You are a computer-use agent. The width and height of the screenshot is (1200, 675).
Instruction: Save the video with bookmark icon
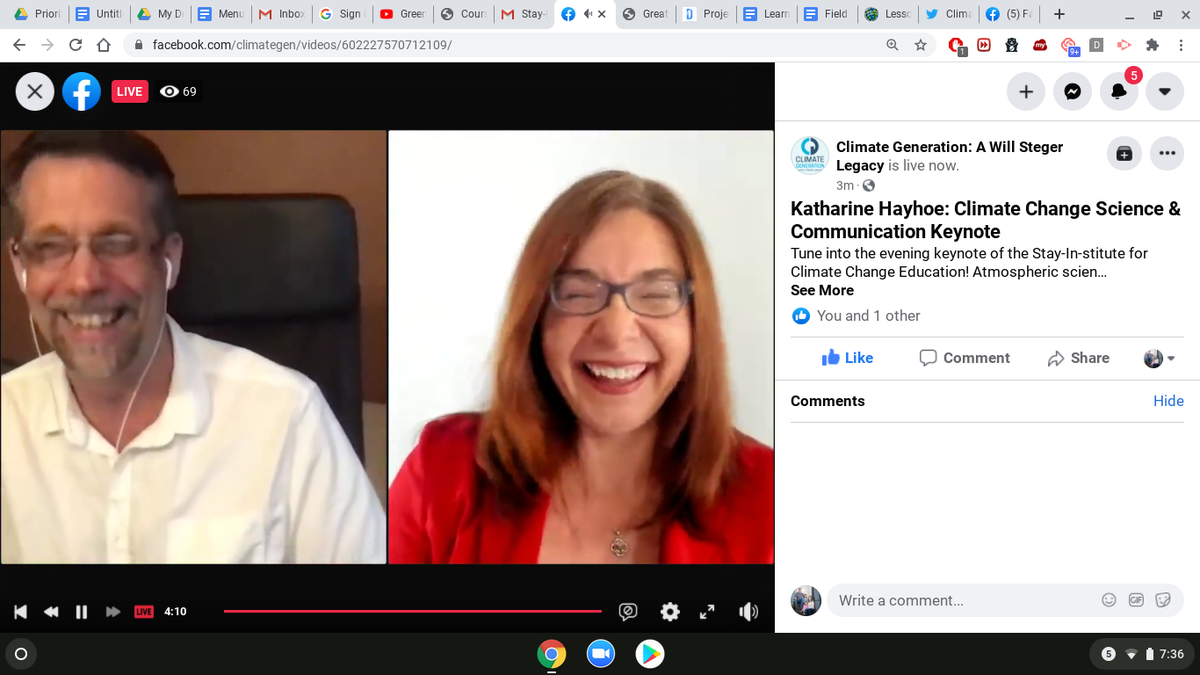coord(1124,154)
